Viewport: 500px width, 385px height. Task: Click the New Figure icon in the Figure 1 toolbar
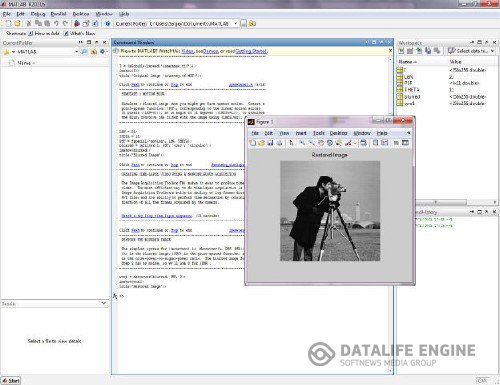[253, 143]
